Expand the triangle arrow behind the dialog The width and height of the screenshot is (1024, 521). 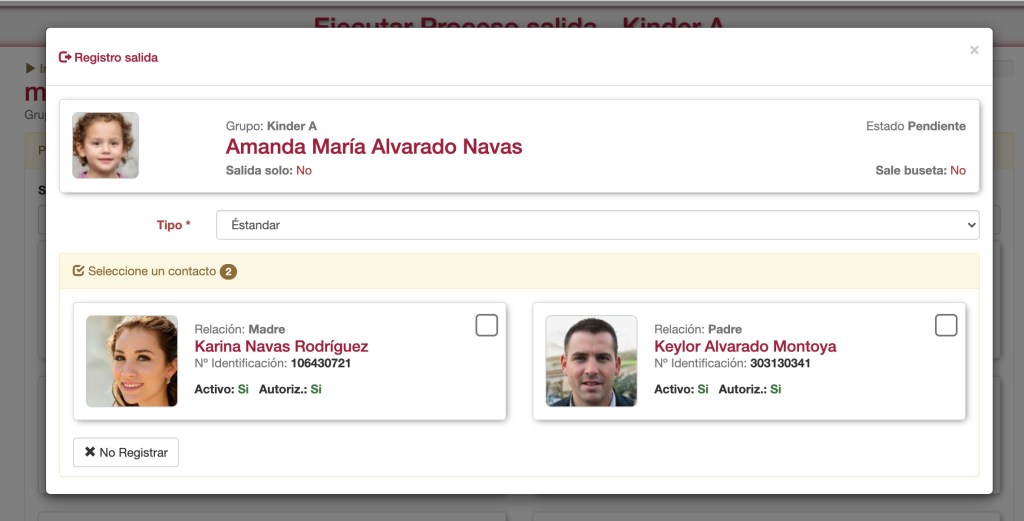(x=31, y=68)
